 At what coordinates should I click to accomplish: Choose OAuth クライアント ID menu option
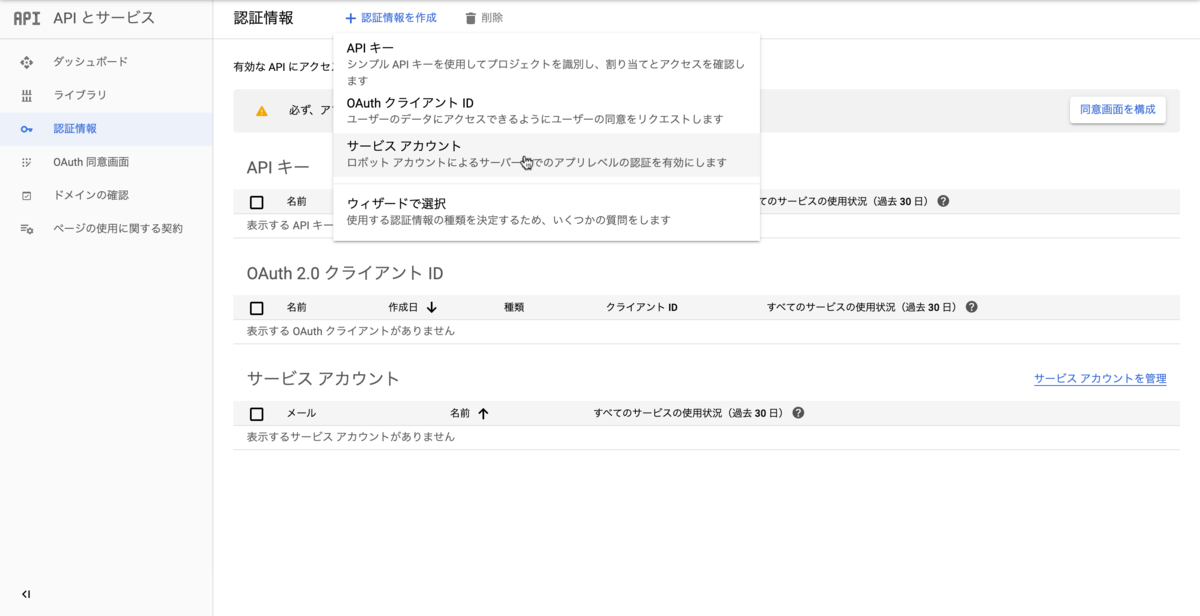(x=546, y=110)
